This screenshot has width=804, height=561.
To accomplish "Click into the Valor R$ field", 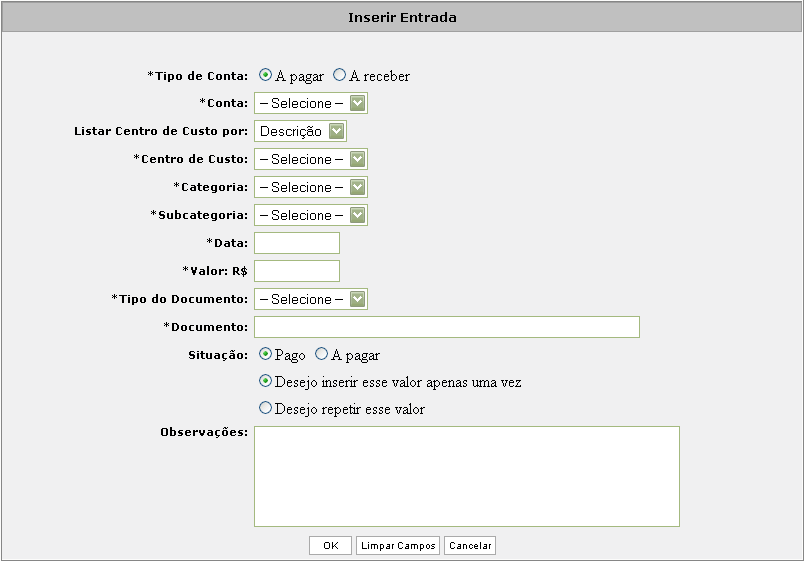I will pyautogui.click(x=297, y=271).
